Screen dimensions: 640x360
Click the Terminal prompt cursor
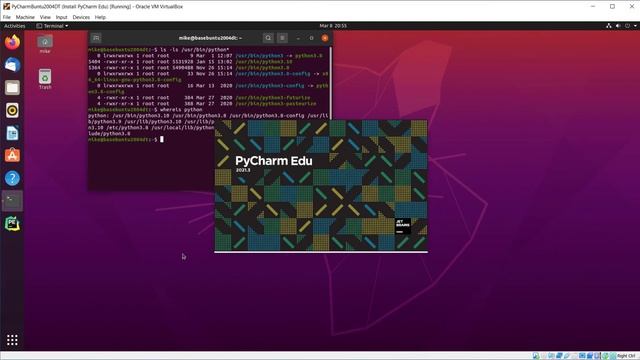tap(162, 140)
